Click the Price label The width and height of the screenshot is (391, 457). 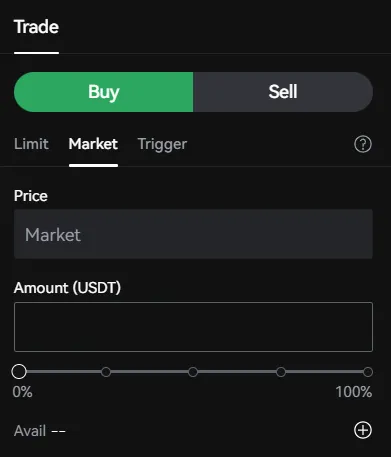31,196
